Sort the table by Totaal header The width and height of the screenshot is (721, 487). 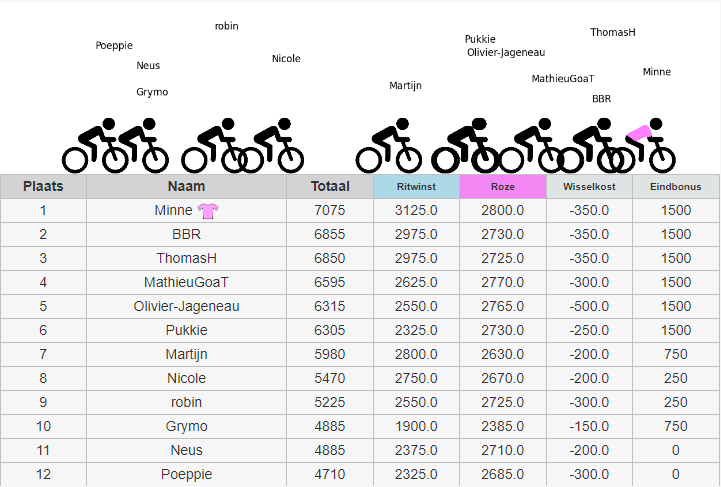point(329,186)
